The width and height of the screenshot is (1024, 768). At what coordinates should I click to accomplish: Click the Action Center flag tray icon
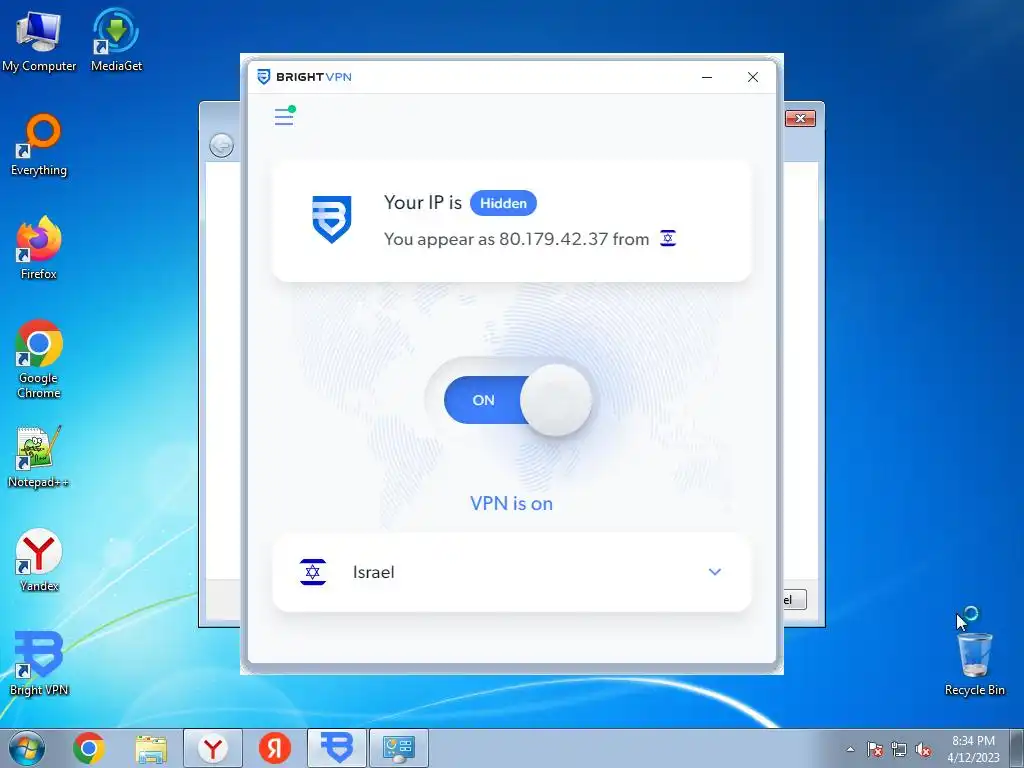(x=874, y=749)
